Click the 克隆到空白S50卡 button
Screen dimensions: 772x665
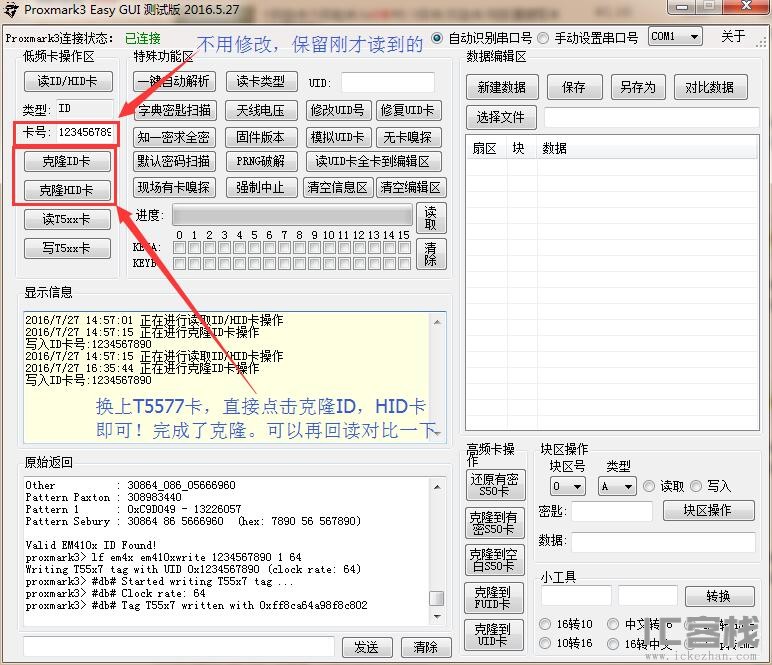tap(494, 560)
